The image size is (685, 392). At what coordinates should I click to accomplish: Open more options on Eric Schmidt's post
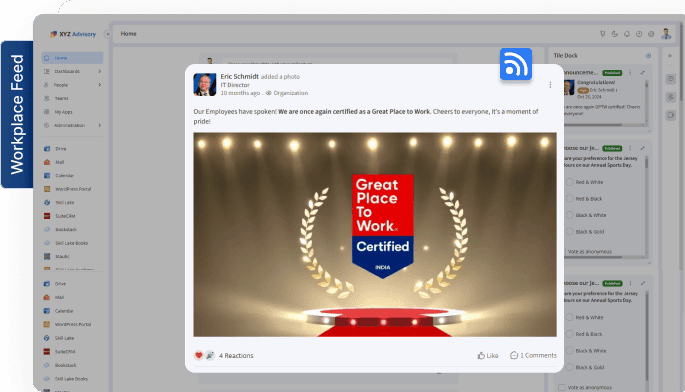[x=550, y=85]
